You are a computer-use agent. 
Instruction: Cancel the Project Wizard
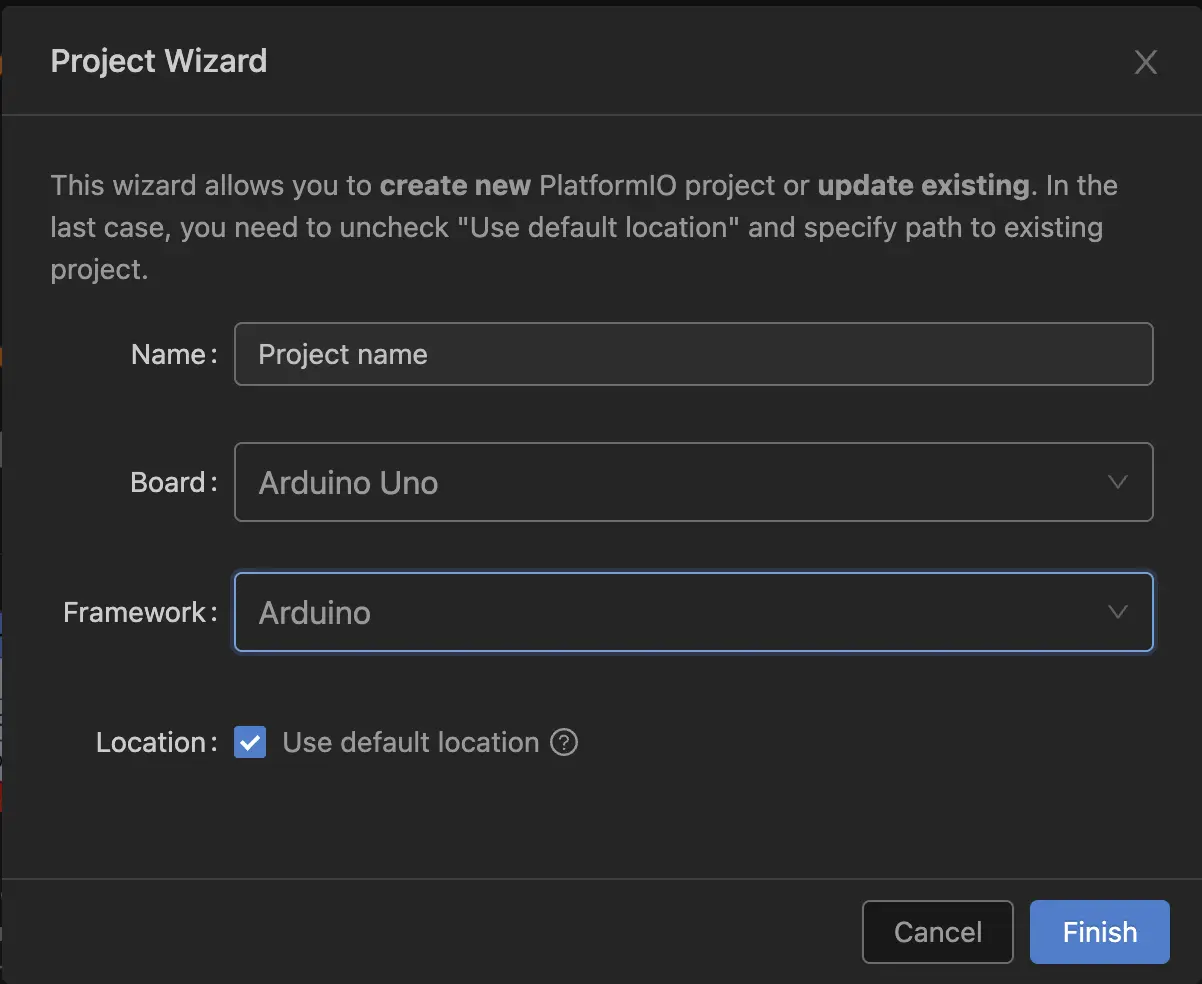pyautogui.click(x=937, y=931)
